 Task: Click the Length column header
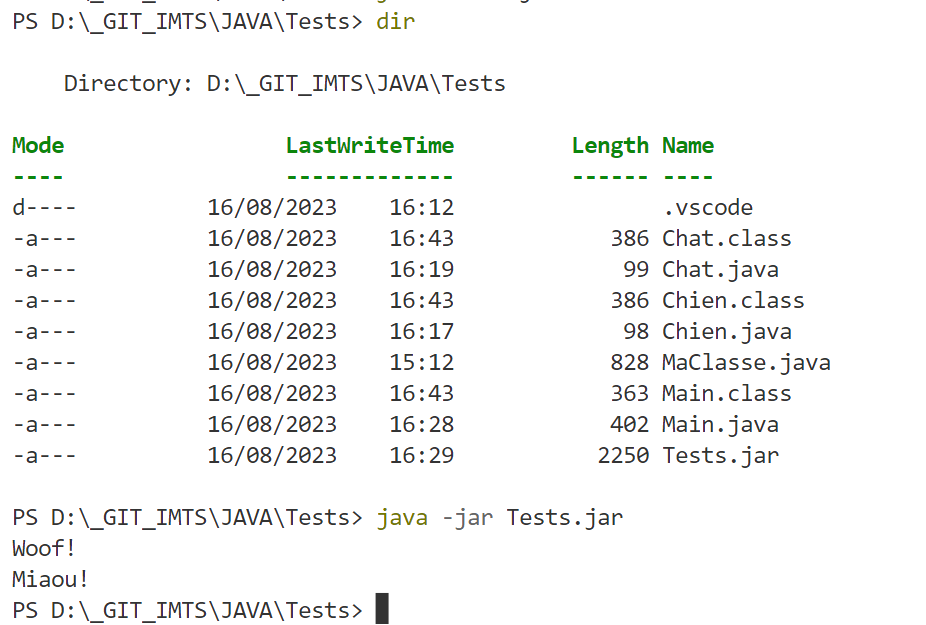[x=610, y=146]
